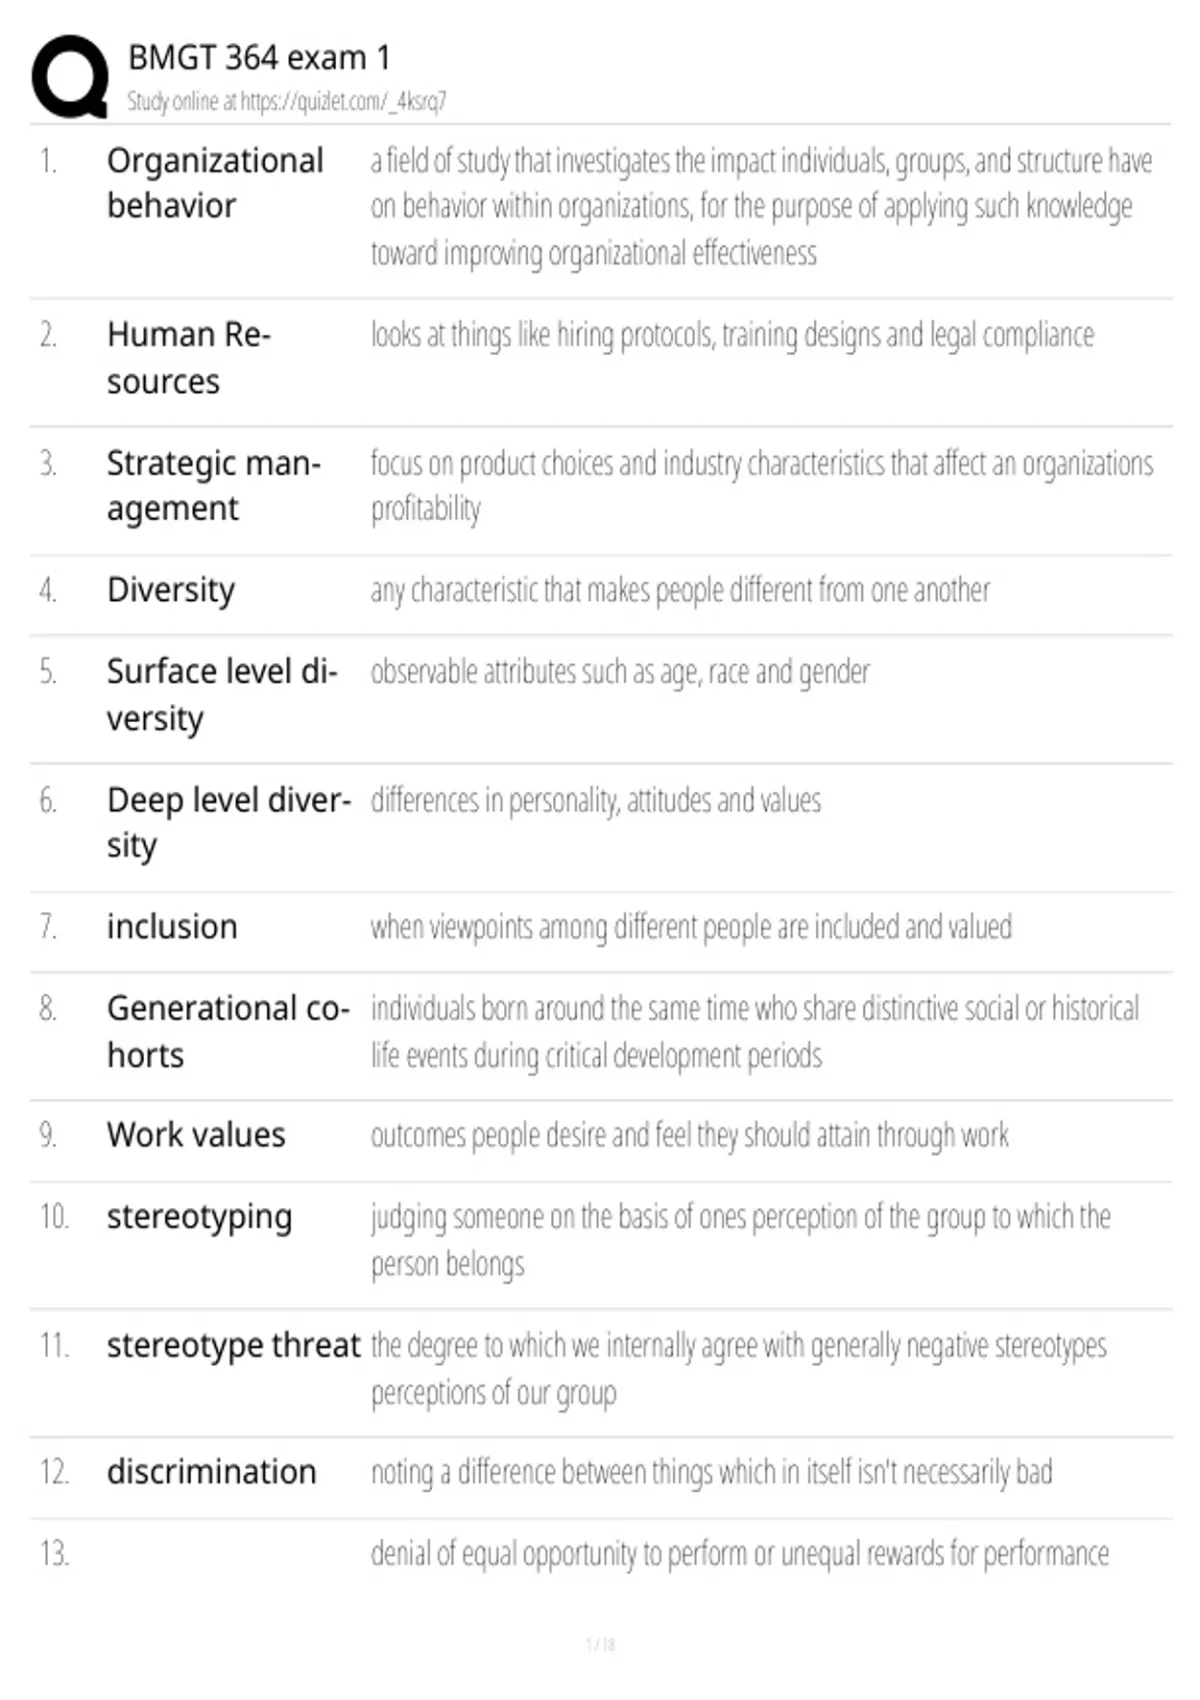Click the Strategic management term
The height and width of the screenshot is (1700, 1200).
[x=214, y=486]
